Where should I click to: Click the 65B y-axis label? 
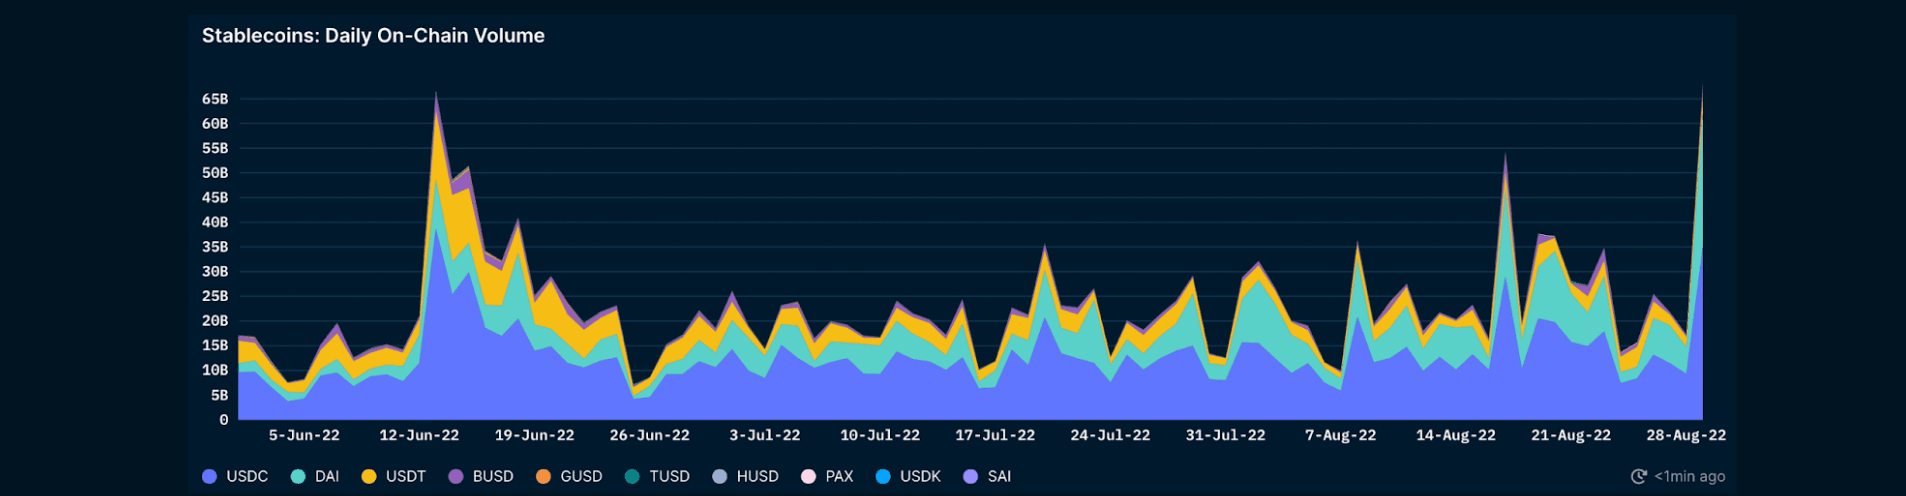215,99
